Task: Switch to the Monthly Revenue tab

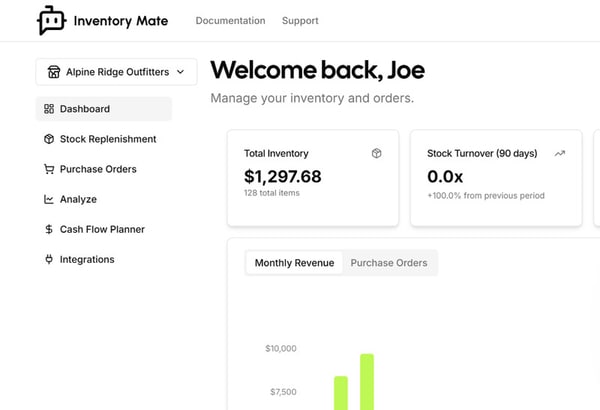Action: [294, 263]
